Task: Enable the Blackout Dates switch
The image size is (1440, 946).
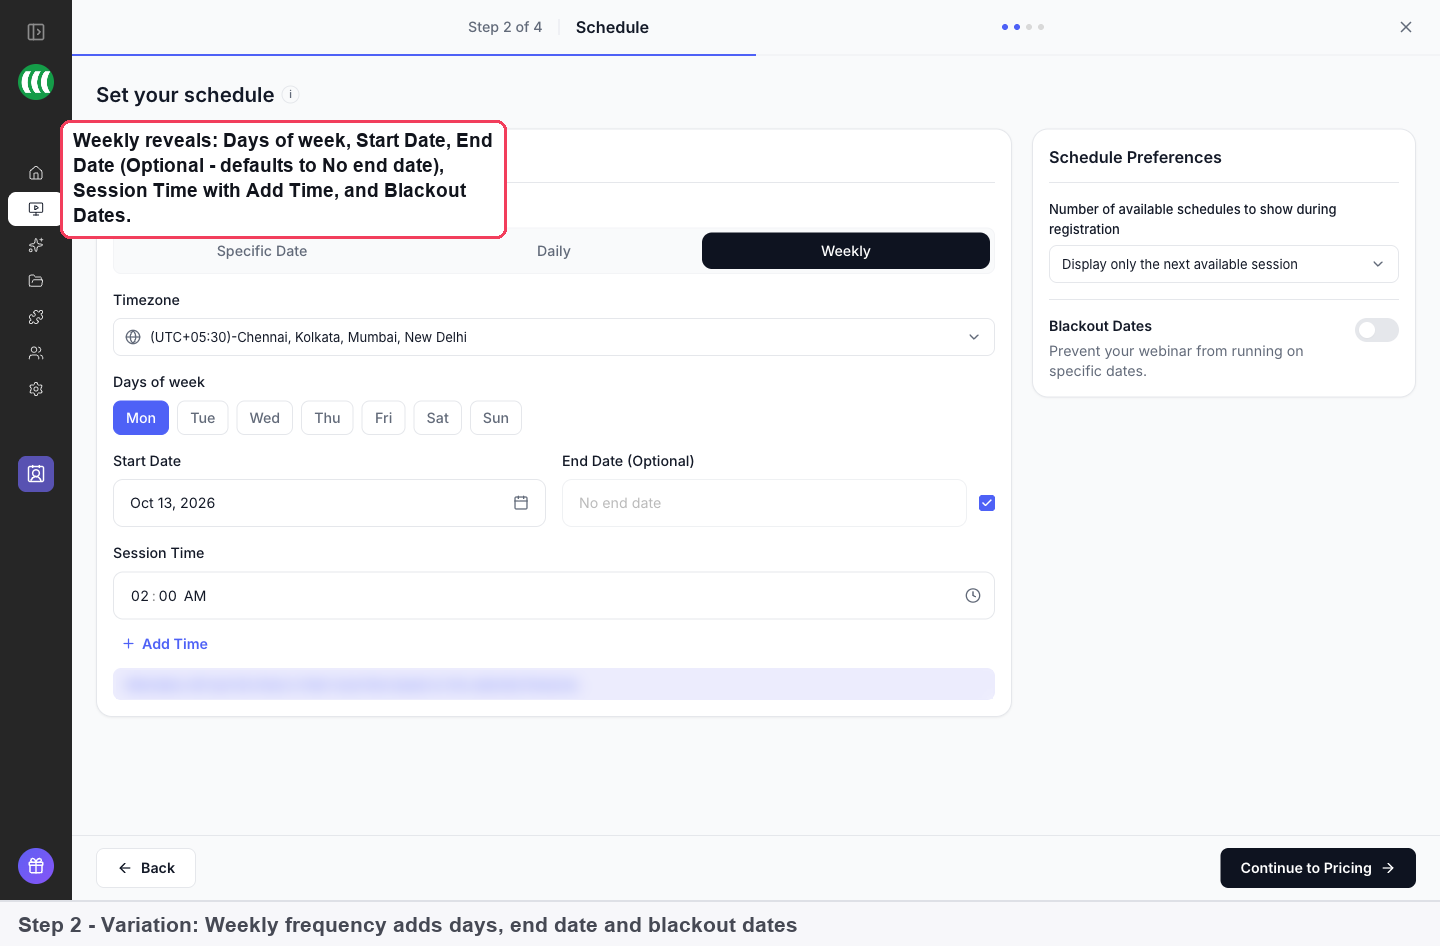Action: (x=1377, y=330)
